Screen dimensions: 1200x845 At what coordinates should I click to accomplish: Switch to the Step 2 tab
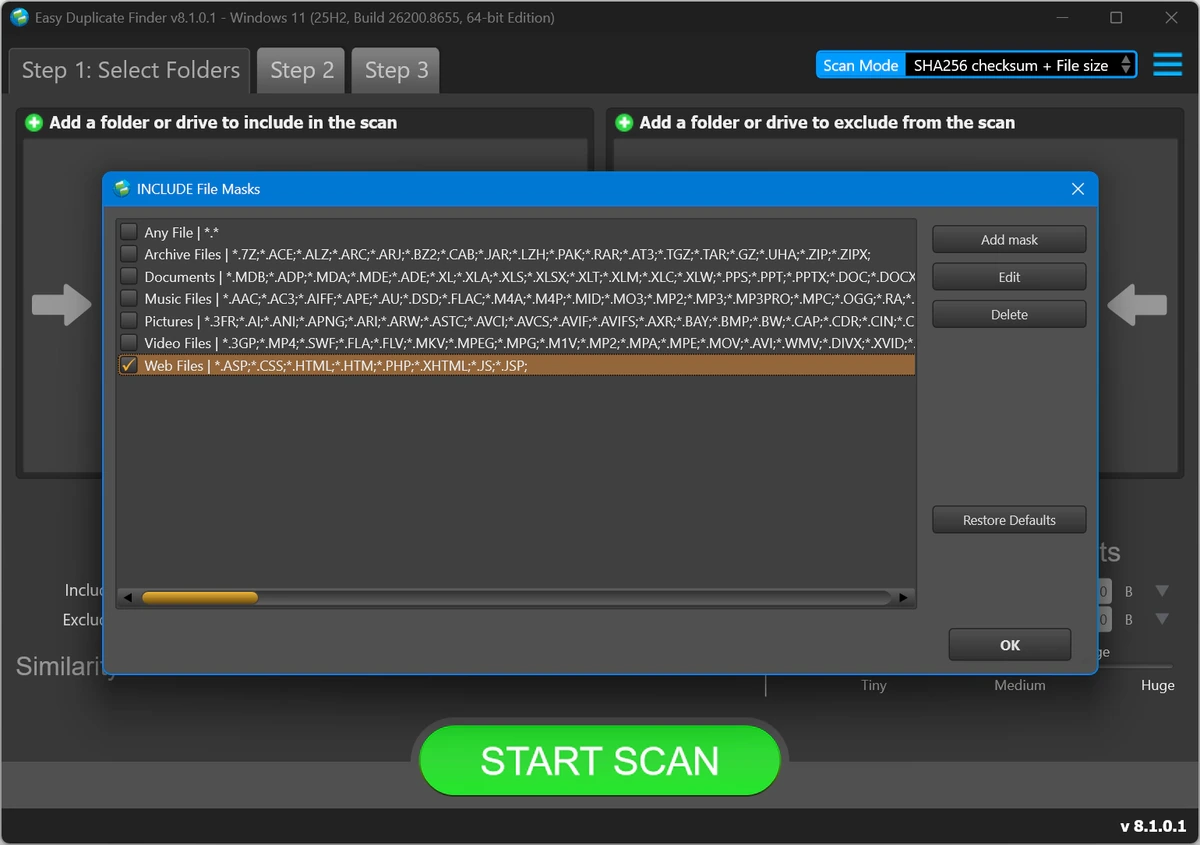pos(301,70)
